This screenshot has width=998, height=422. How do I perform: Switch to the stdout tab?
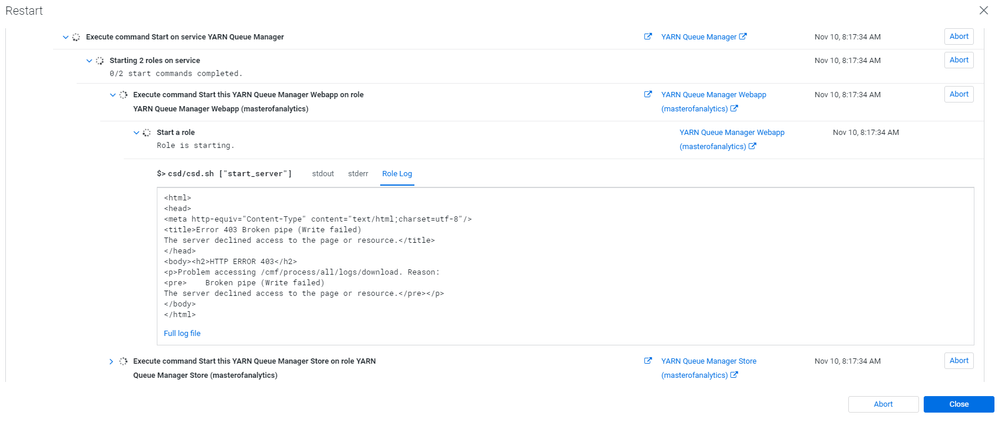point(323,174)
